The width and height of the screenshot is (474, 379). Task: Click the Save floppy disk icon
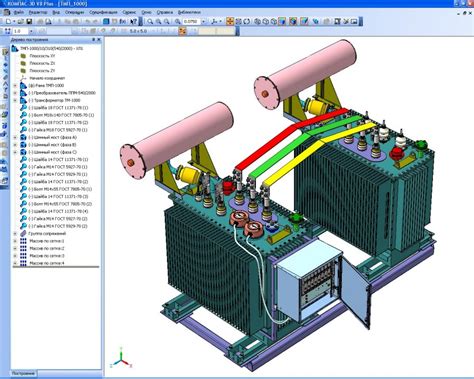pos(29,22)
